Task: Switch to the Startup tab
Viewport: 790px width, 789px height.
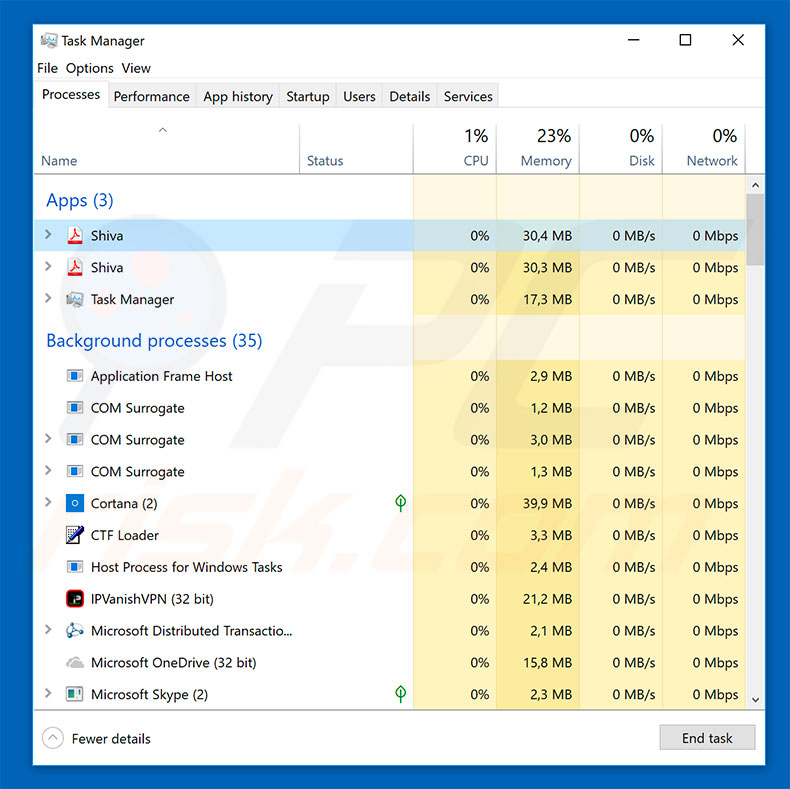Action: click(x=307, y=96)
